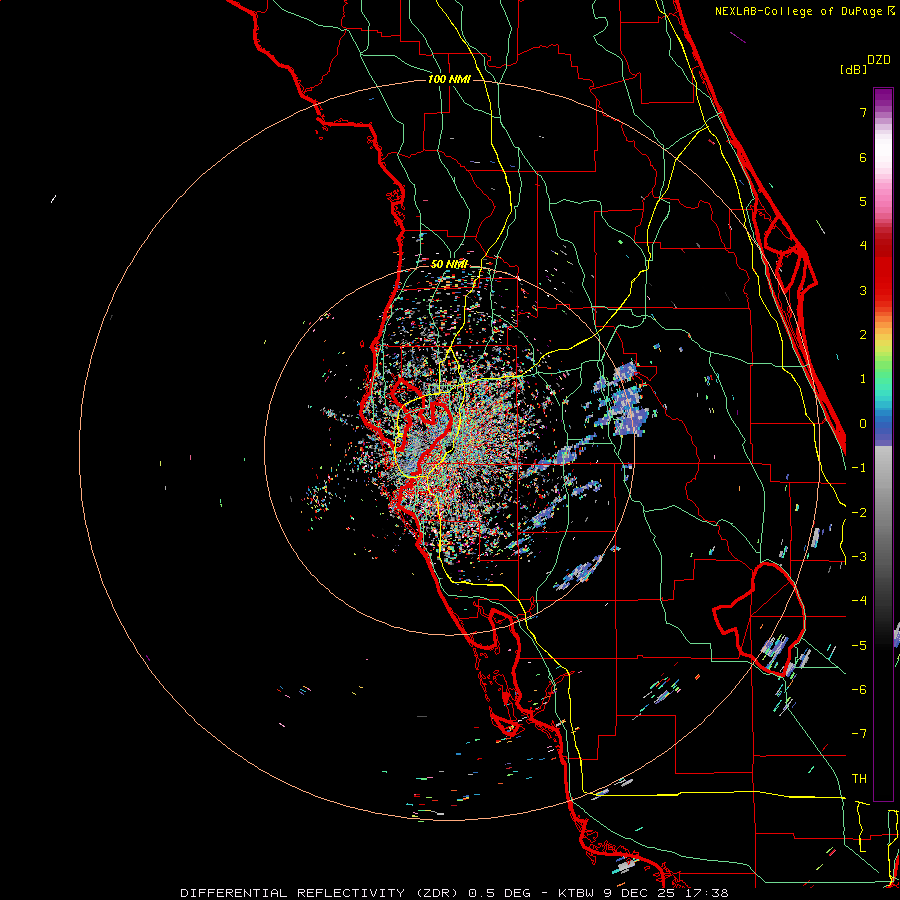Click the 4 value on color scale
The height and width of the screenshot is (900, 900).
863,246
